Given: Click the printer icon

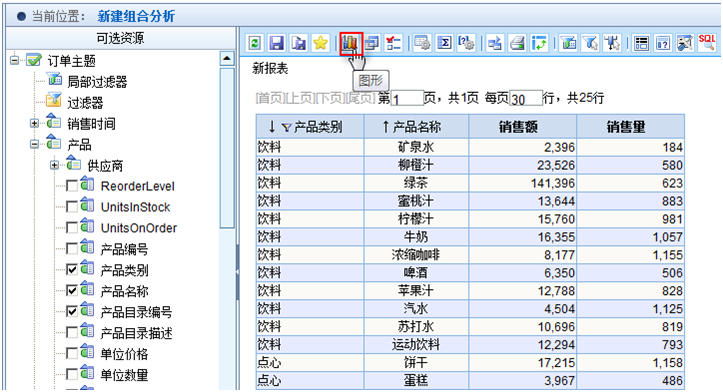Looking at the screenshot, I should tap(518, 43).
